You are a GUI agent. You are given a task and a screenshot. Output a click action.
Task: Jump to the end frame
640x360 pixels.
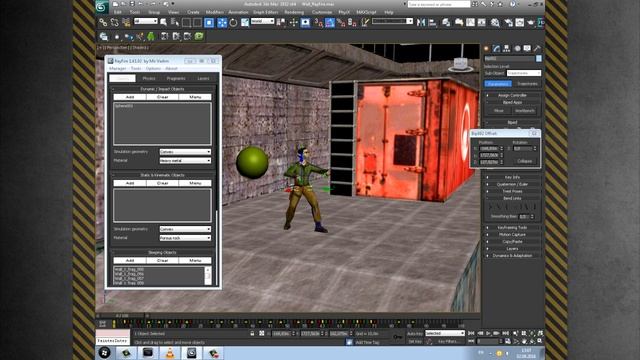click(x=505, y=333)
